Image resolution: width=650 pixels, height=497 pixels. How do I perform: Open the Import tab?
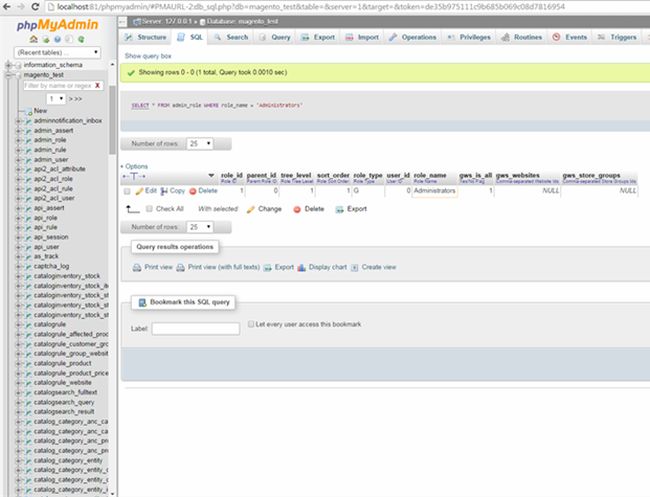[362, 37]
